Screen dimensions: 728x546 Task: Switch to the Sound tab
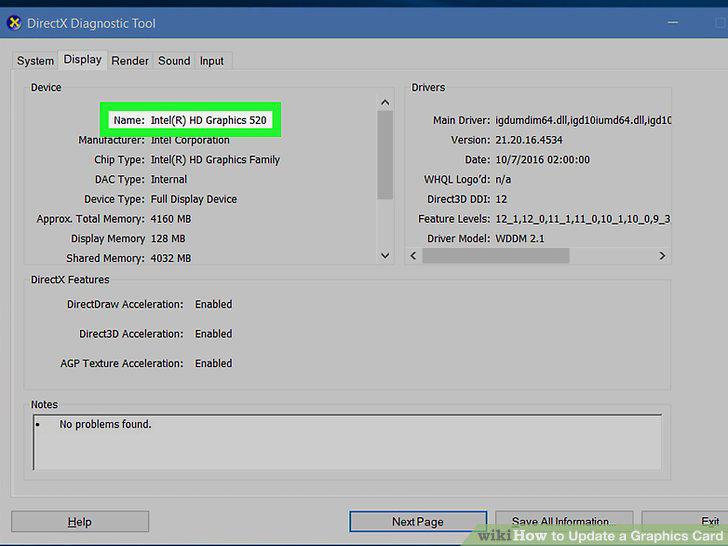(x=174, y=61)
